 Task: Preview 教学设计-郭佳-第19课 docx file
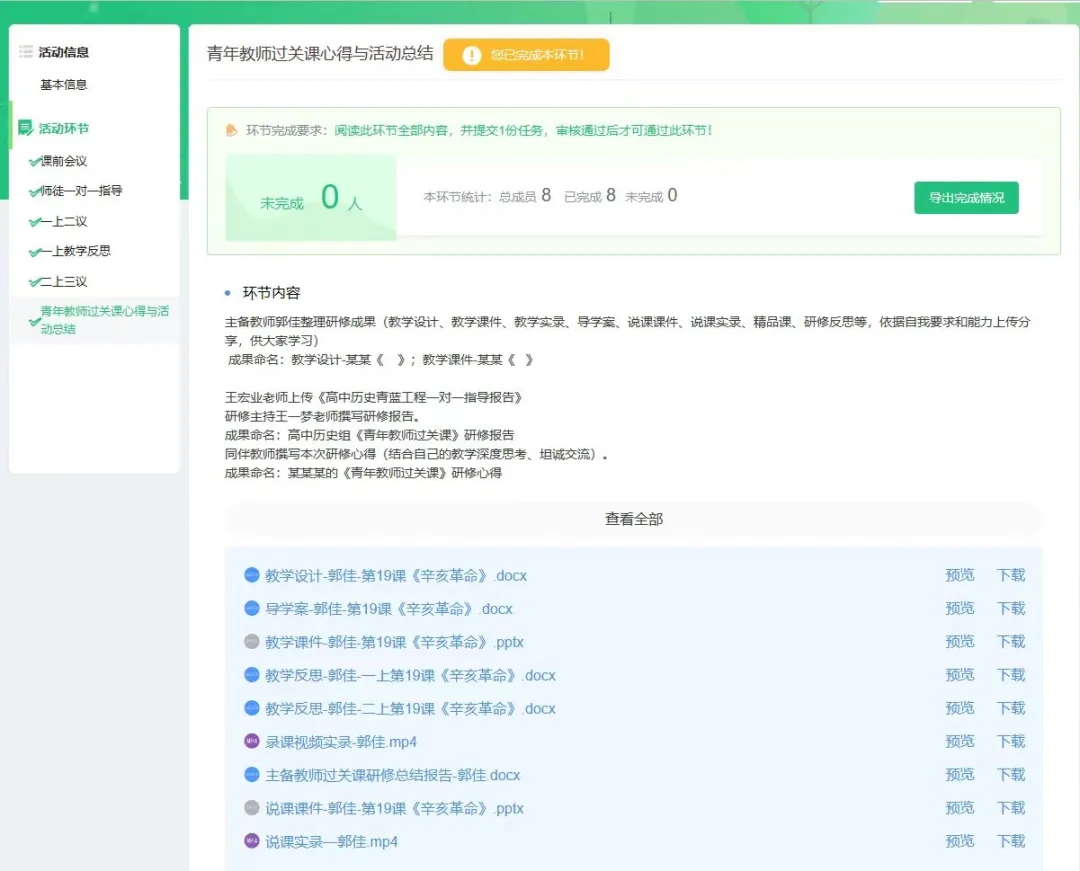click(959, 575)
